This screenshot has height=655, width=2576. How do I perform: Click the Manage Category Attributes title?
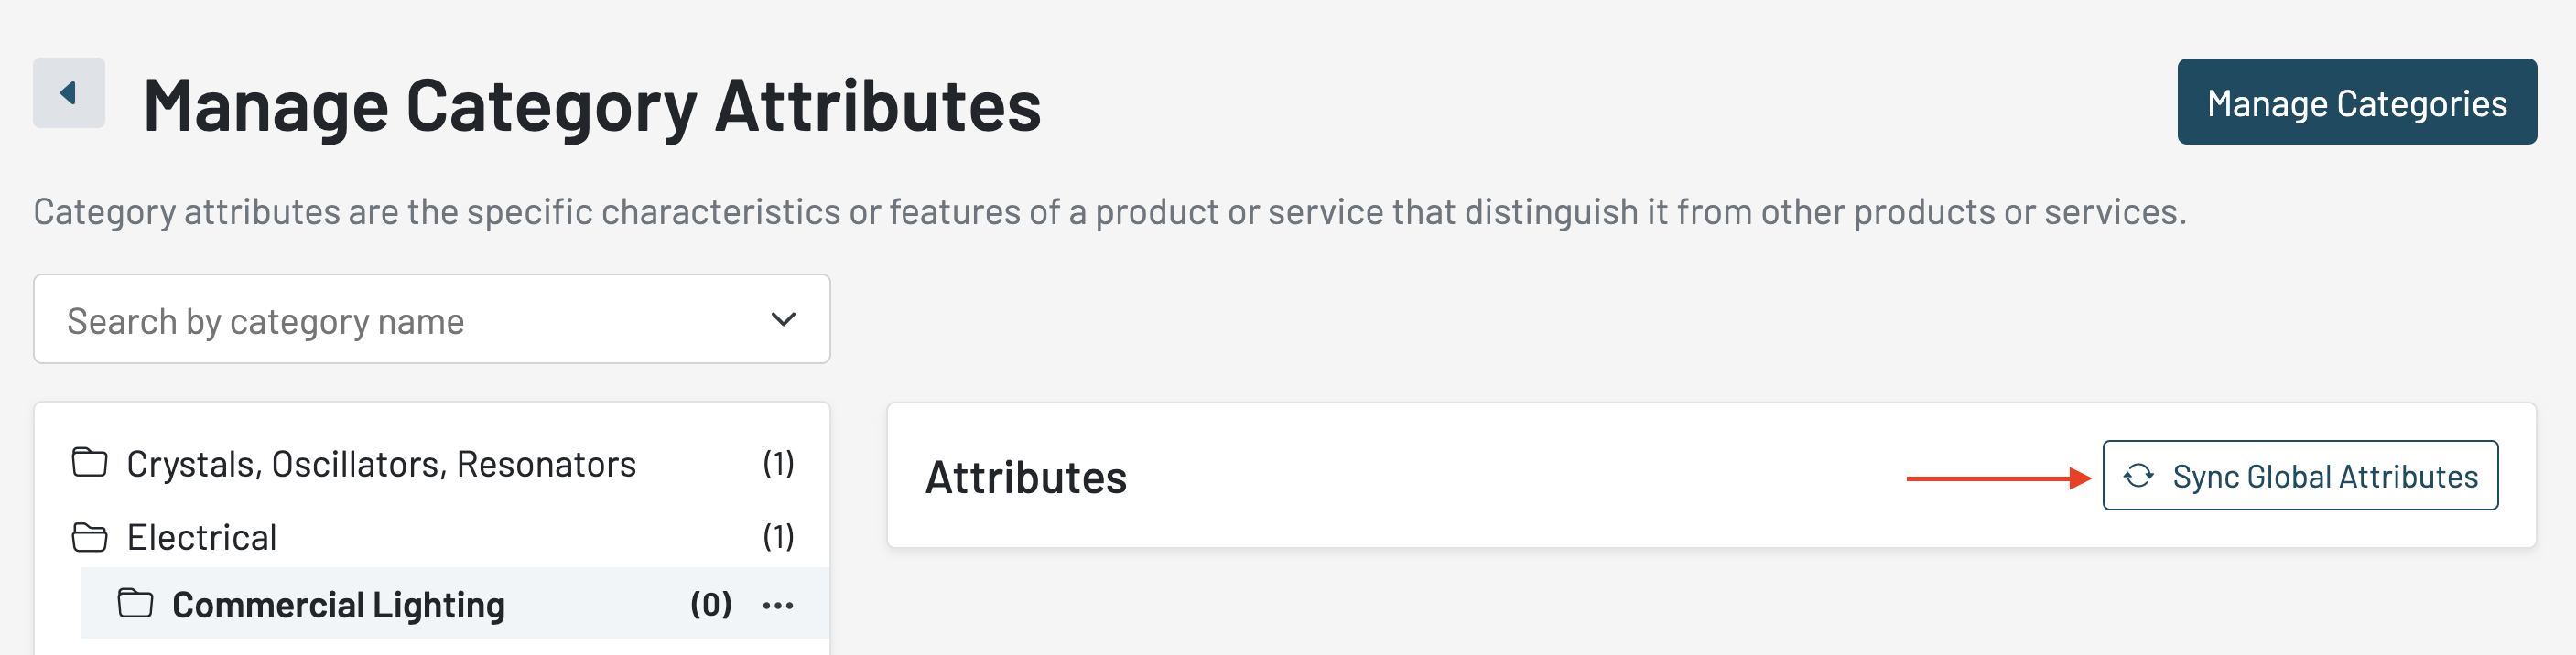tap(591, 105)
